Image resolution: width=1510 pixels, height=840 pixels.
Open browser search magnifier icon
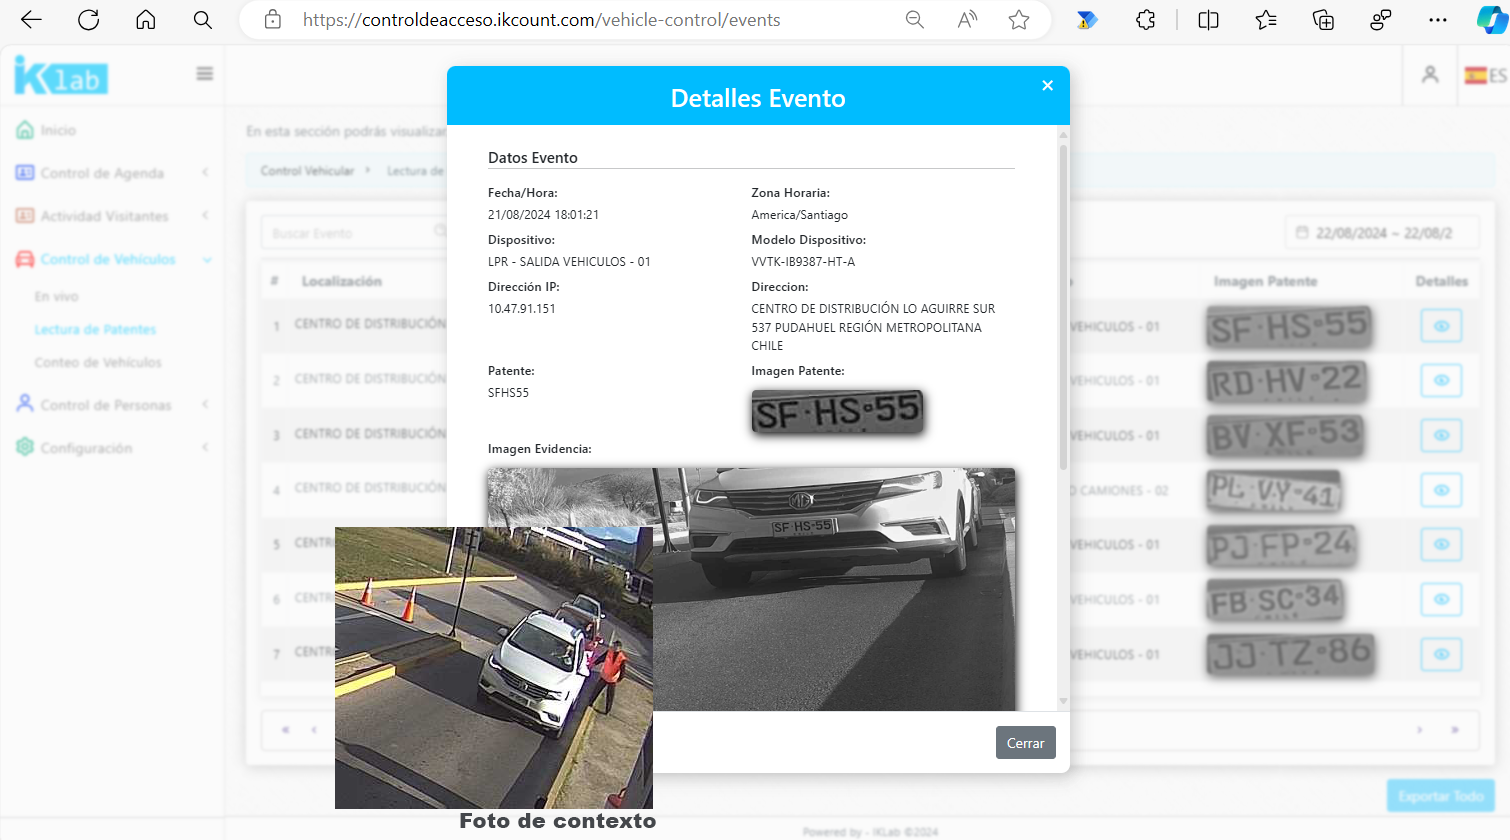(203, 20)
